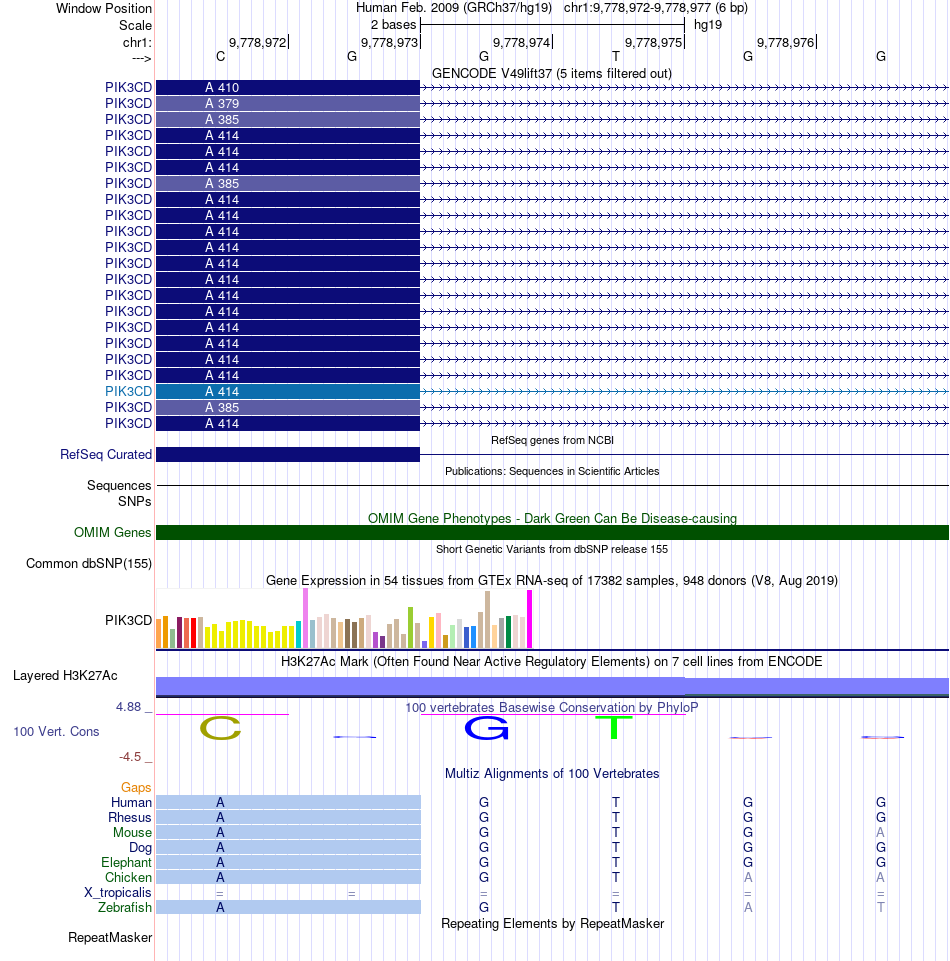950x961 pixels.
Task: Click the PIK3CD exon block labeled A 379
Action: (x=288, y=104)
